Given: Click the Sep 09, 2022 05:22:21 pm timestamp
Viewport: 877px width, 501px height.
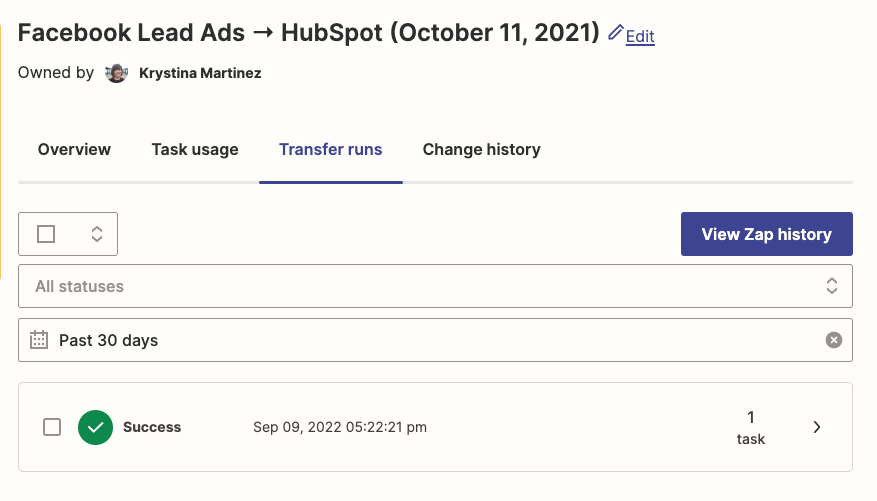Looking at the screenshot, I should [x=340, y=427].
